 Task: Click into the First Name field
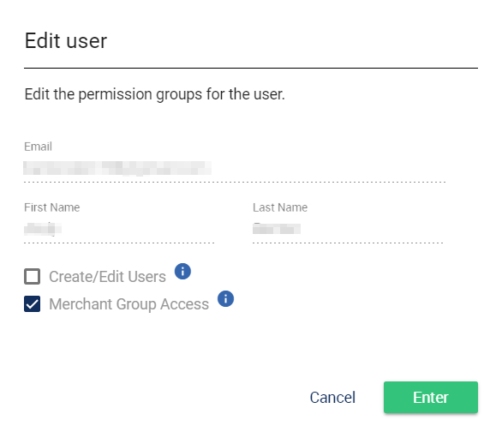click(119, 229)
